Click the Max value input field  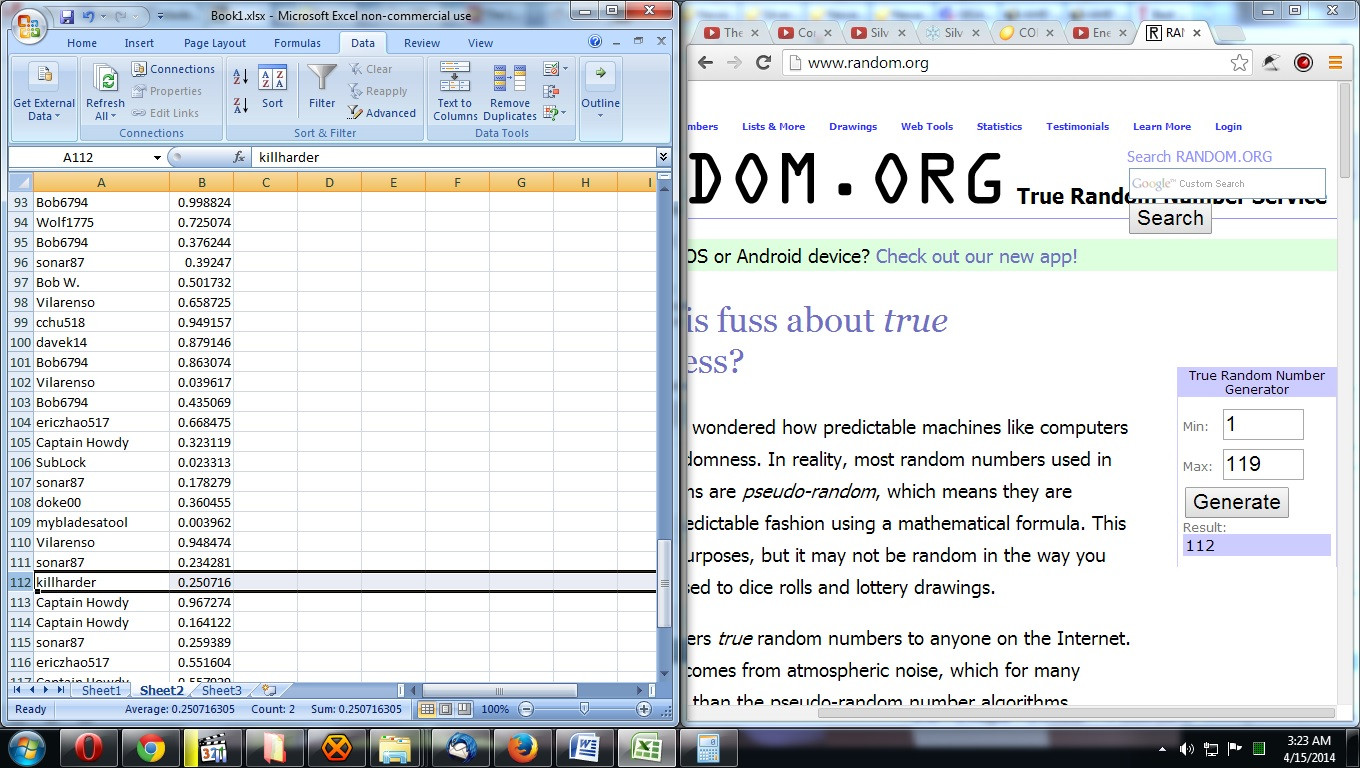coord(1262,464)
